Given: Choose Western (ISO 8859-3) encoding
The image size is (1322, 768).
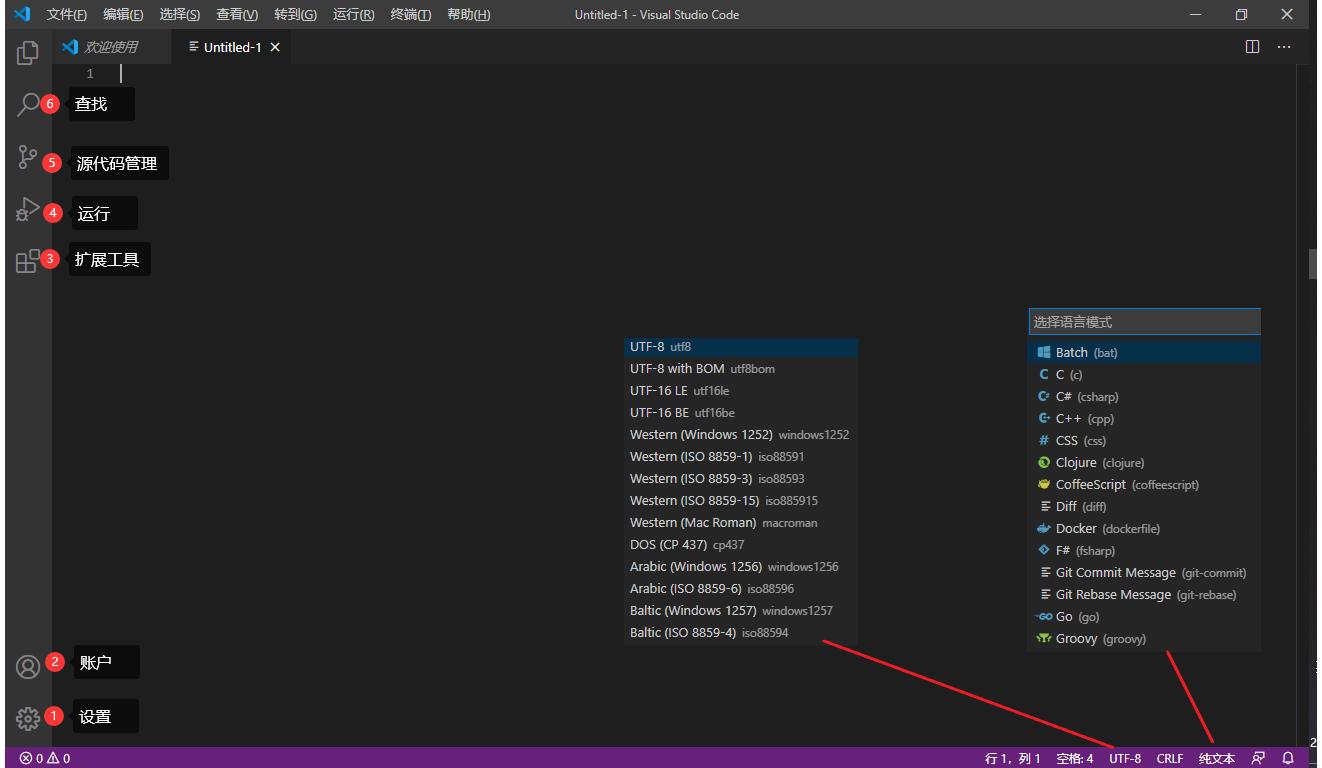Looking at the screenshot, I should (740, 479).
